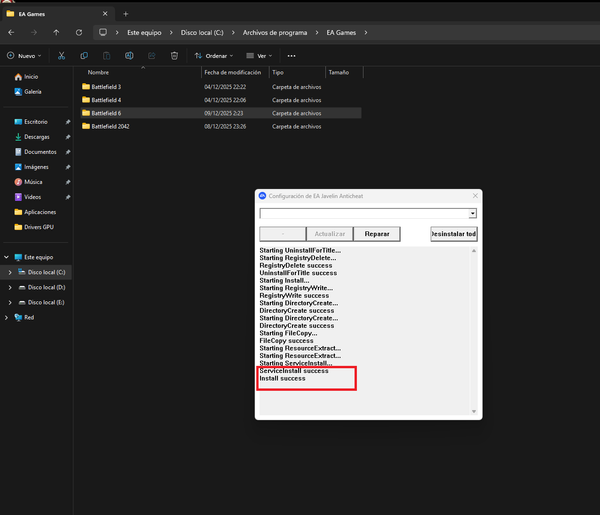Click the Desinstalar todo button
This screenshot has width=600, height=515.
click(453, 234)
